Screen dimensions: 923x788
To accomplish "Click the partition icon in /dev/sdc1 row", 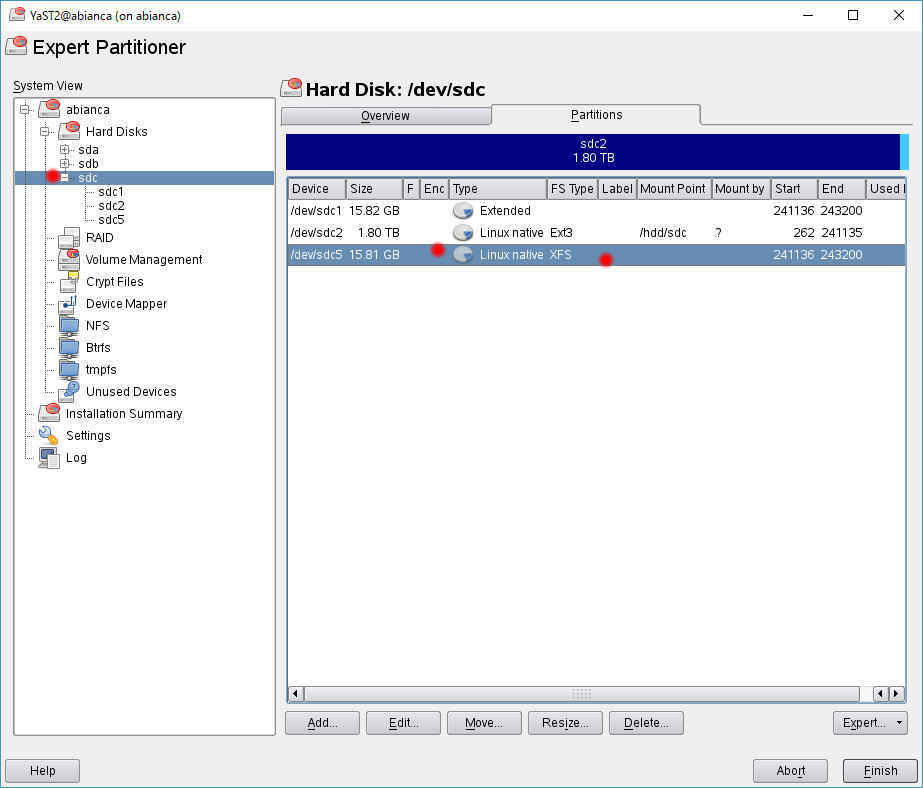I will coord(463,211).
